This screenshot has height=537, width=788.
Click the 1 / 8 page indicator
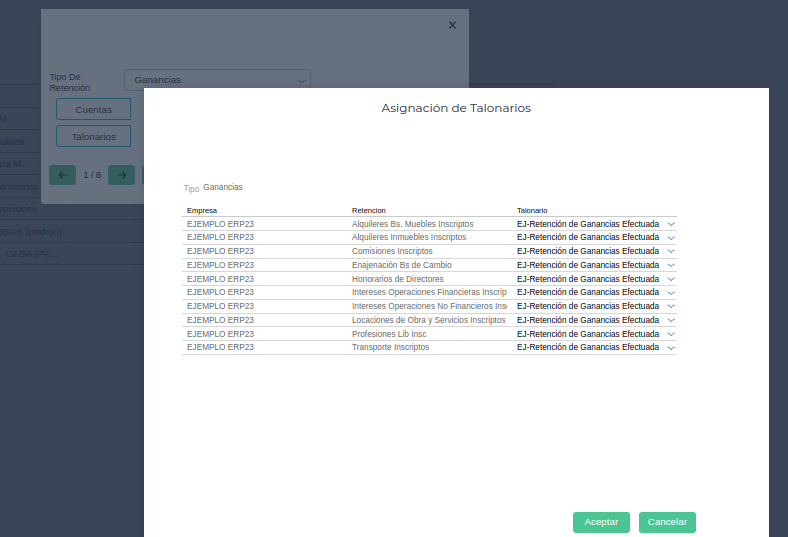92,175
